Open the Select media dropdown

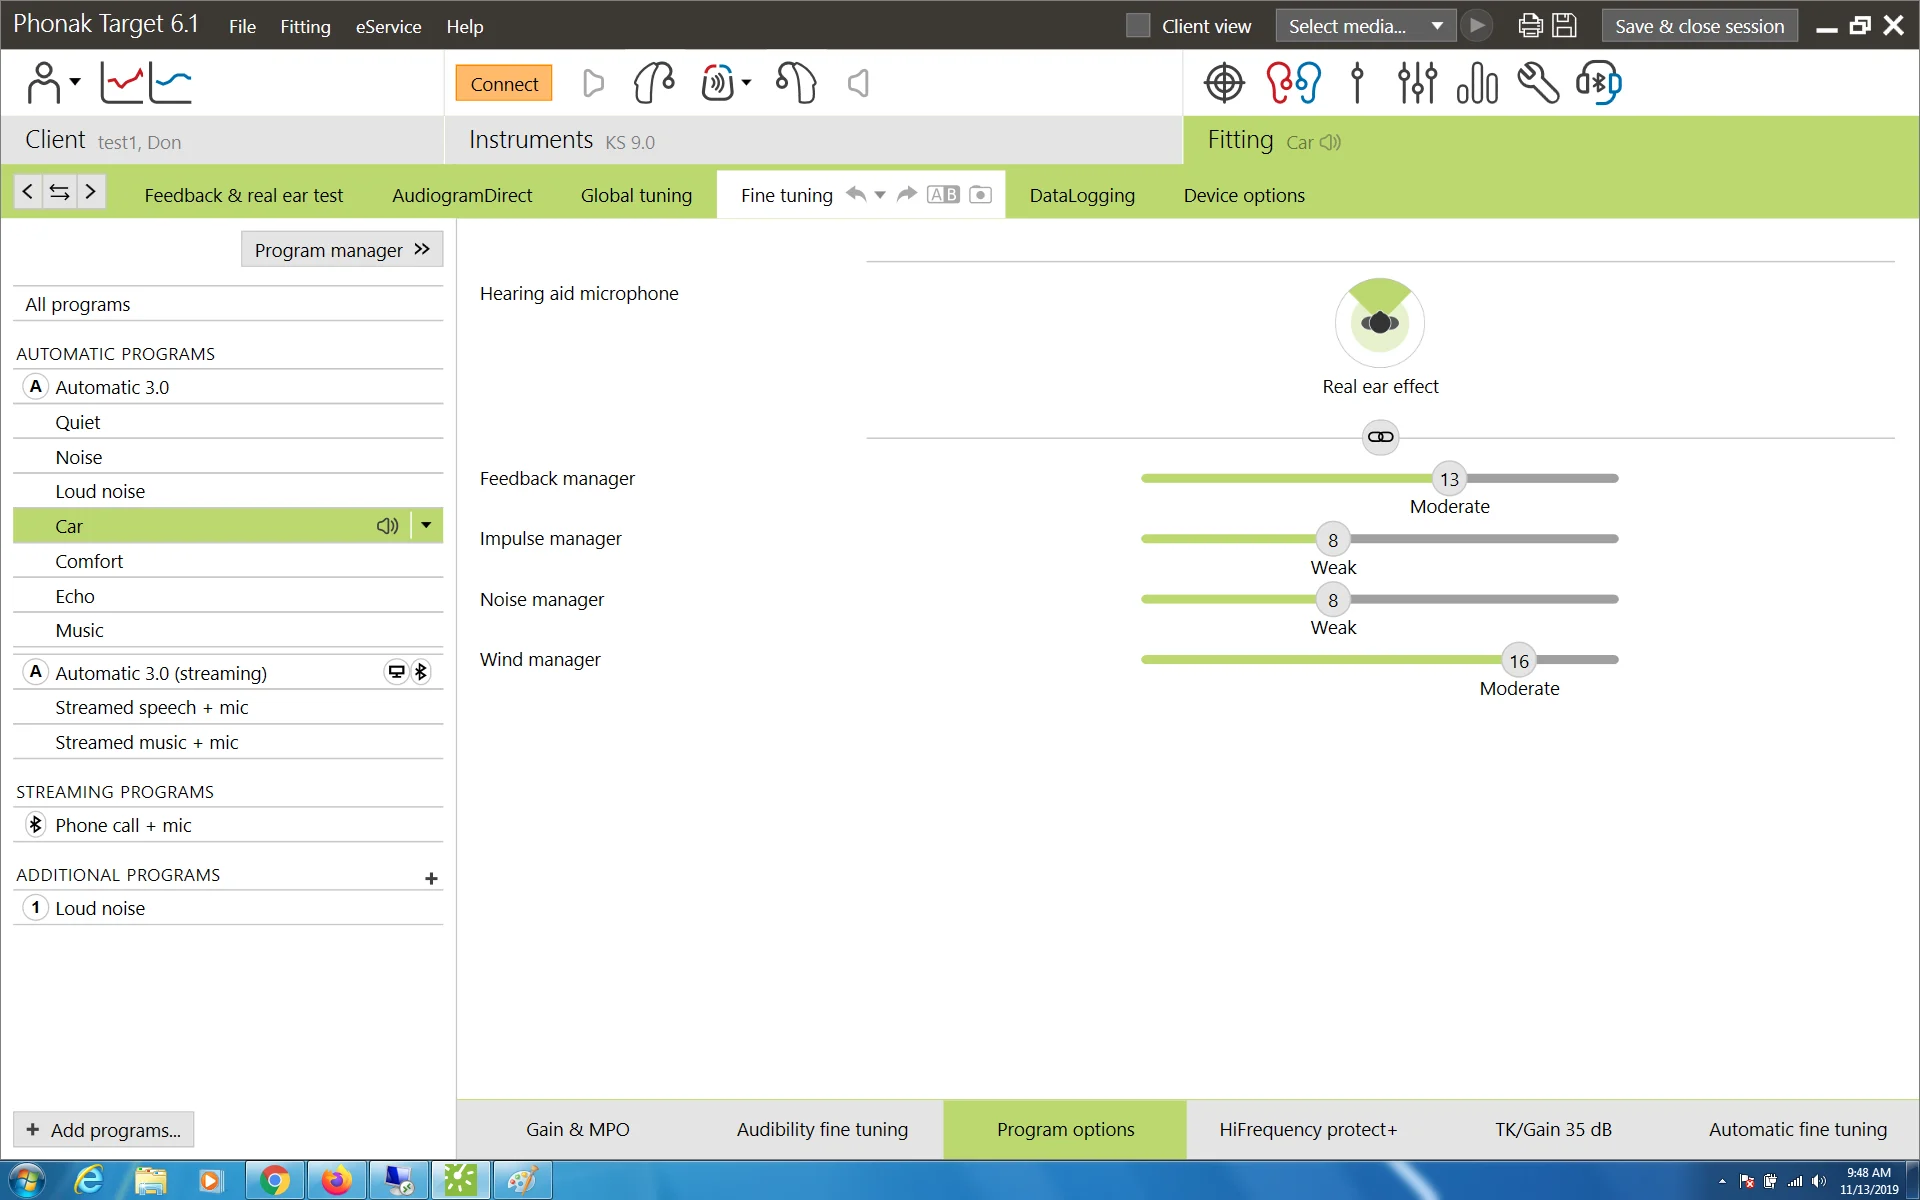[x=1365, y=26]
